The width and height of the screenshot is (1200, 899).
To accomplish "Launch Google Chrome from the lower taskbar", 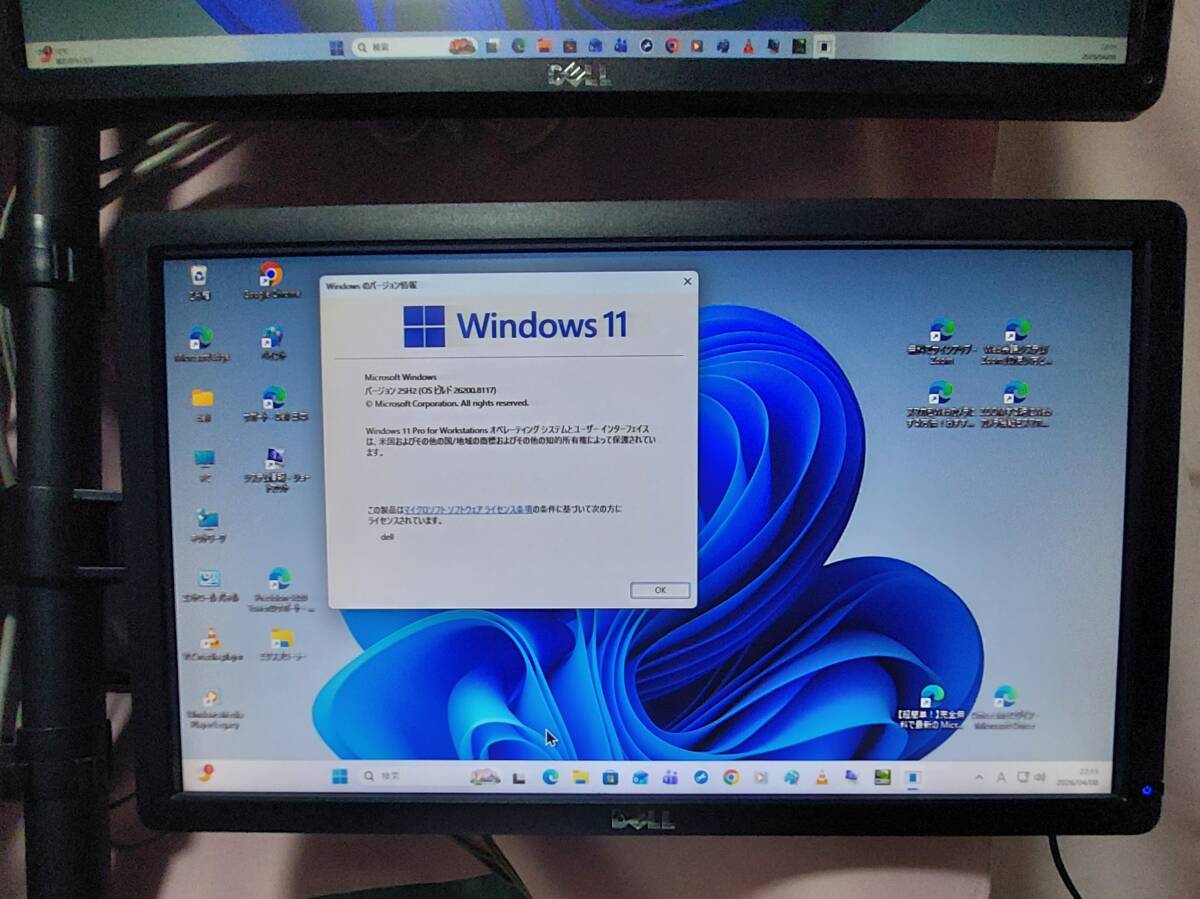I will tap(731, 776).
